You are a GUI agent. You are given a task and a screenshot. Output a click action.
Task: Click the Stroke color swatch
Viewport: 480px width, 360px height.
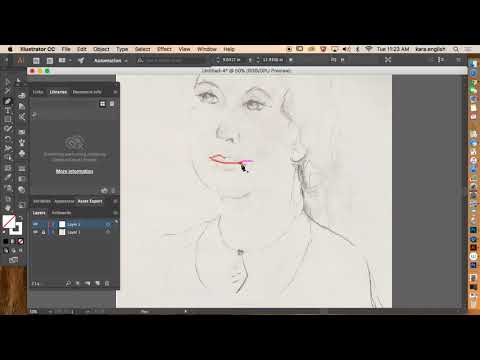(x=16, y=229)
